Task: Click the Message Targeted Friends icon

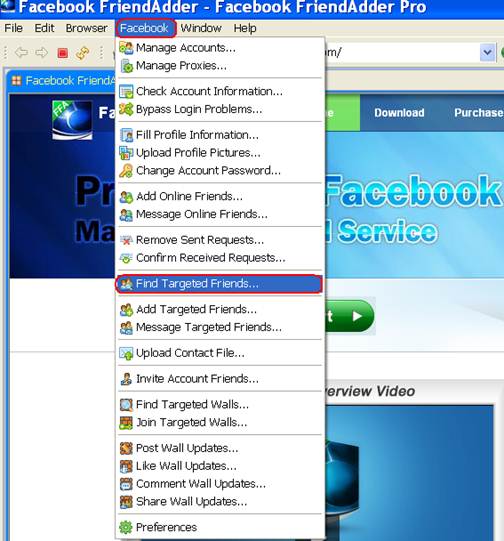Action: (x=126, y=327)
